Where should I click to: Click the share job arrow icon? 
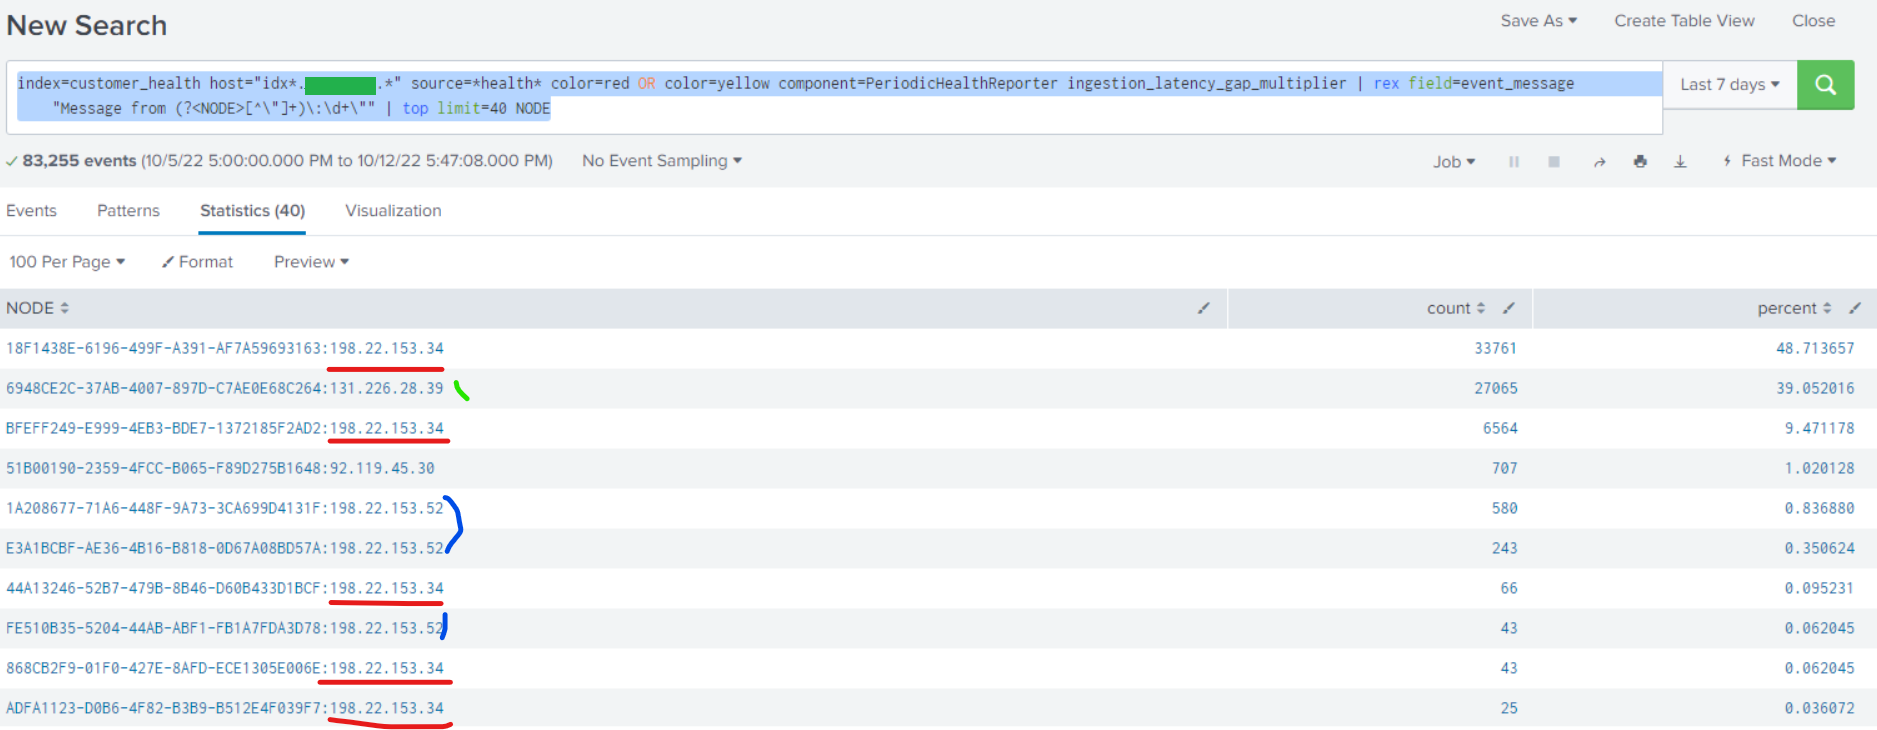tap(1599, 162)
